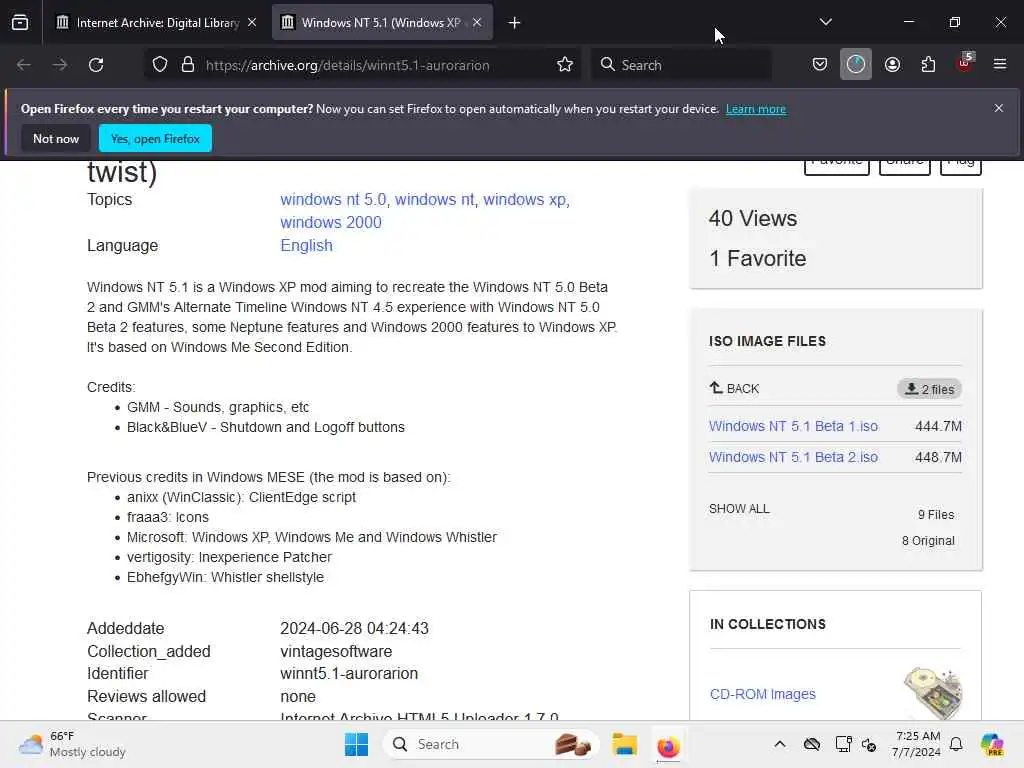Click the Firefox taskbar icon

pos(667,745)
